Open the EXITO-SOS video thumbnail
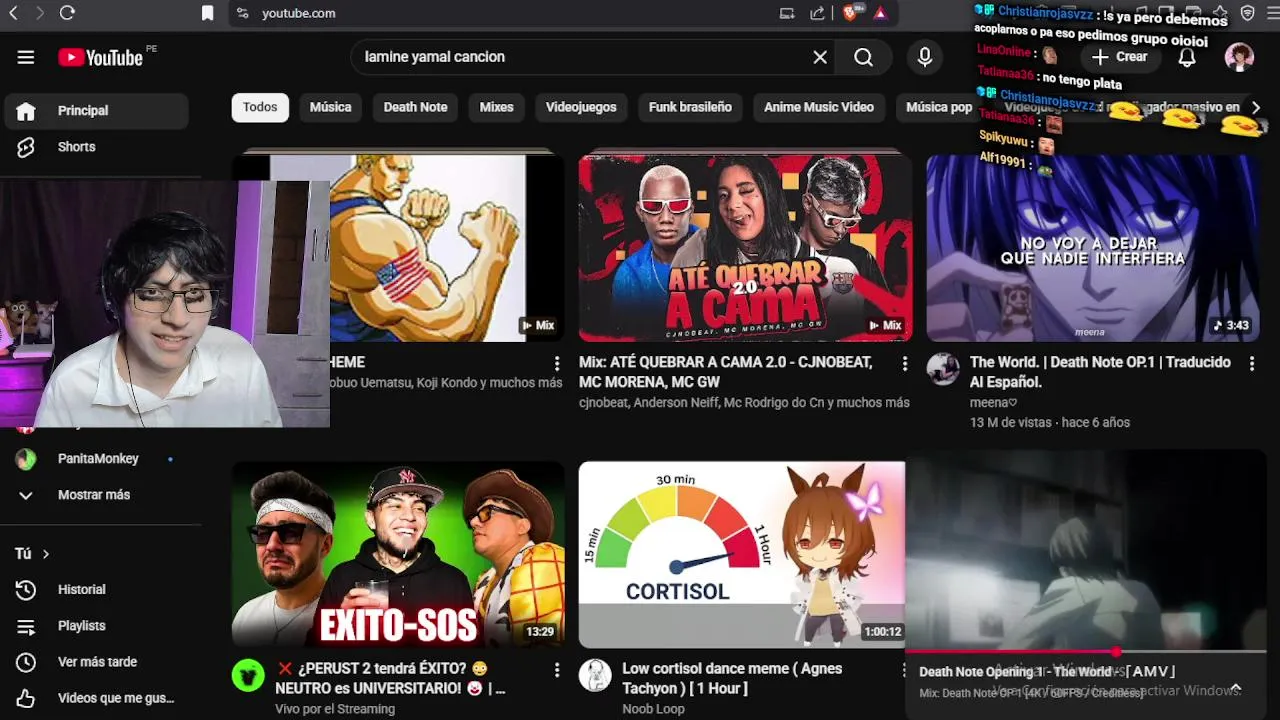1280x720 pixels. [398, 554]
